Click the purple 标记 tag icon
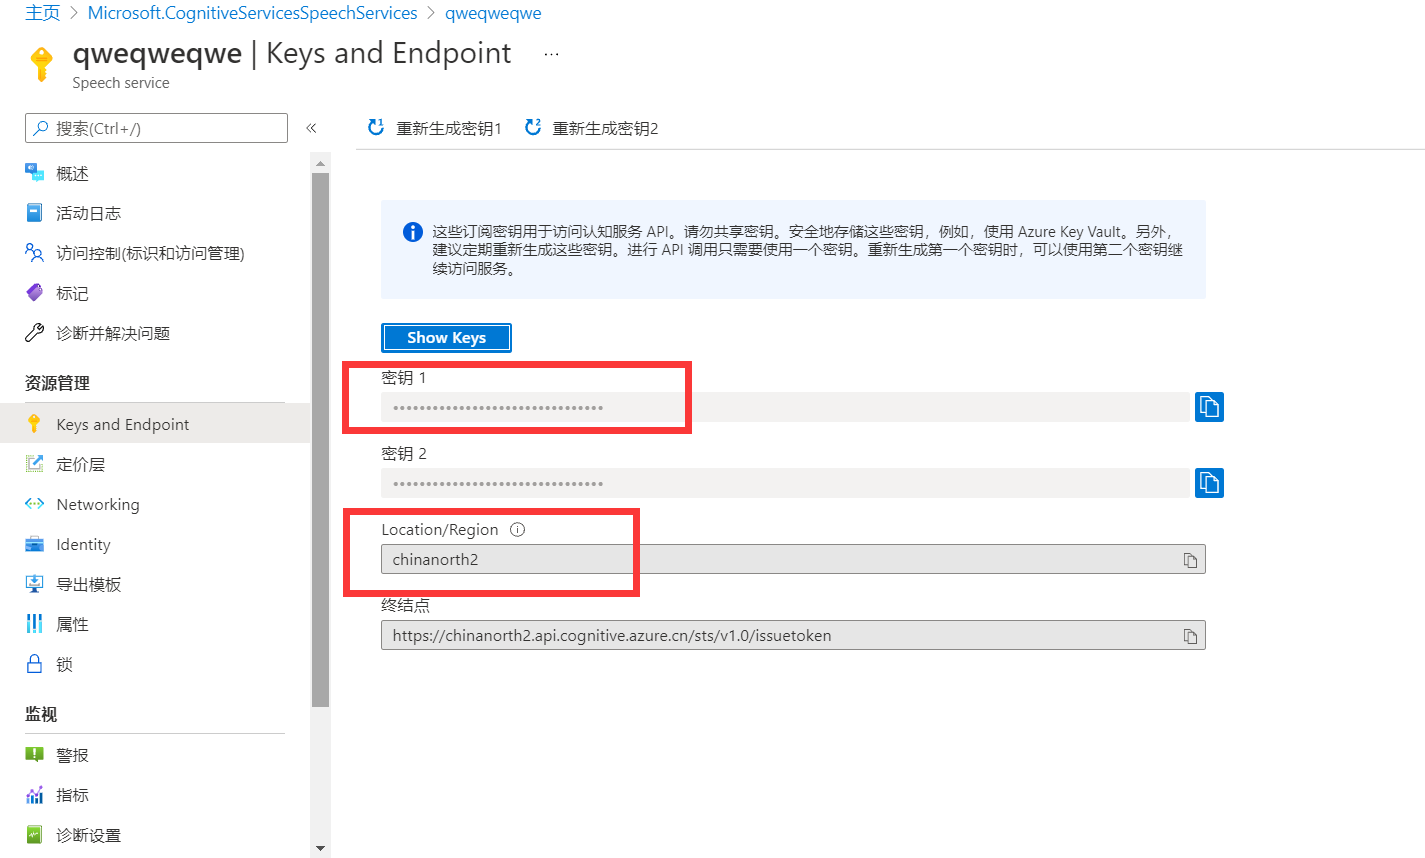1425x858 pixels. [x=34, y=292]
